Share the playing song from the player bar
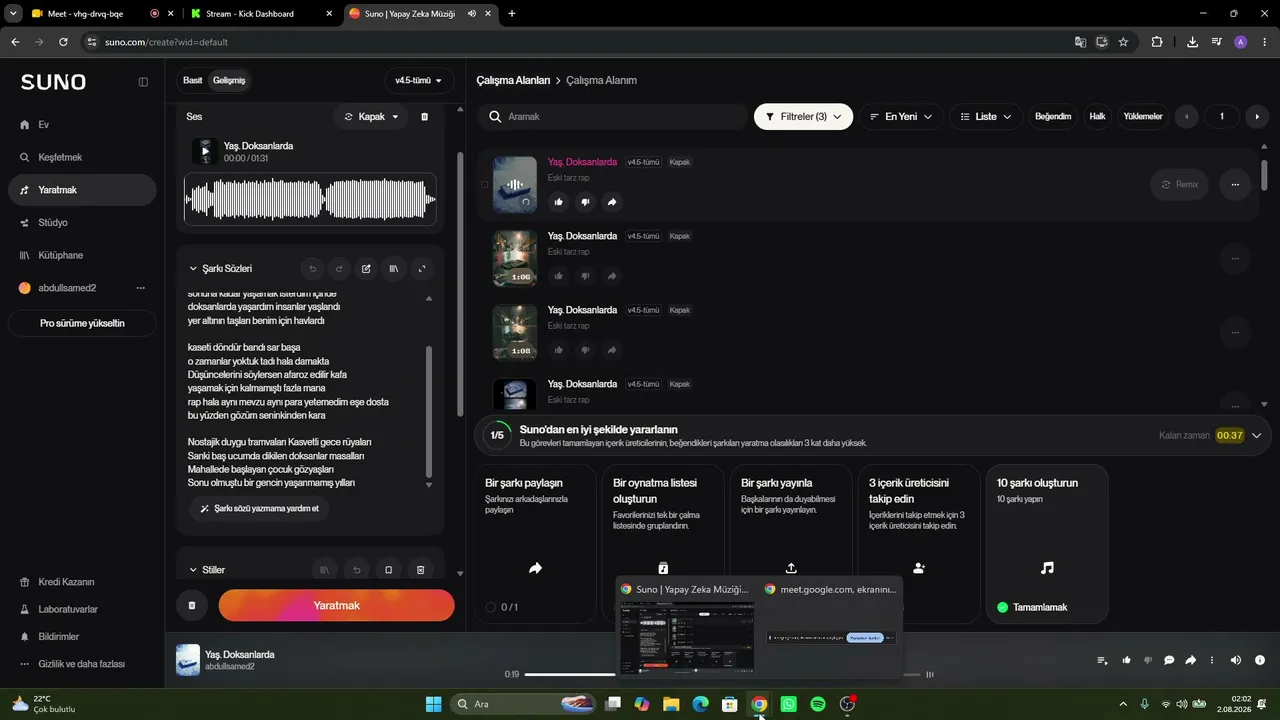Screen dimensions: 1280x720 point(1191,660)
